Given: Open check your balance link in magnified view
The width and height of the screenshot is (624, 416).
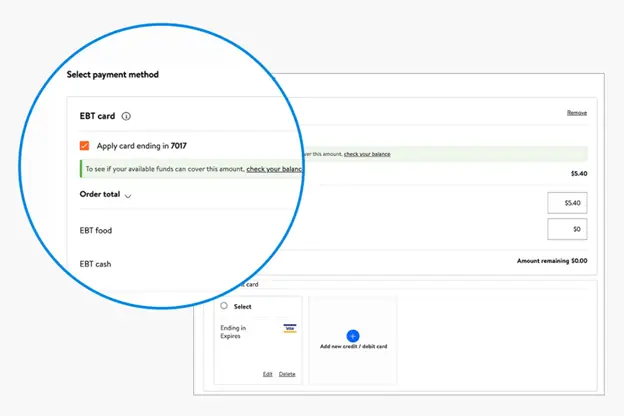Looking at the screenshot, I should pyautogui.click(x=274, y=169).
